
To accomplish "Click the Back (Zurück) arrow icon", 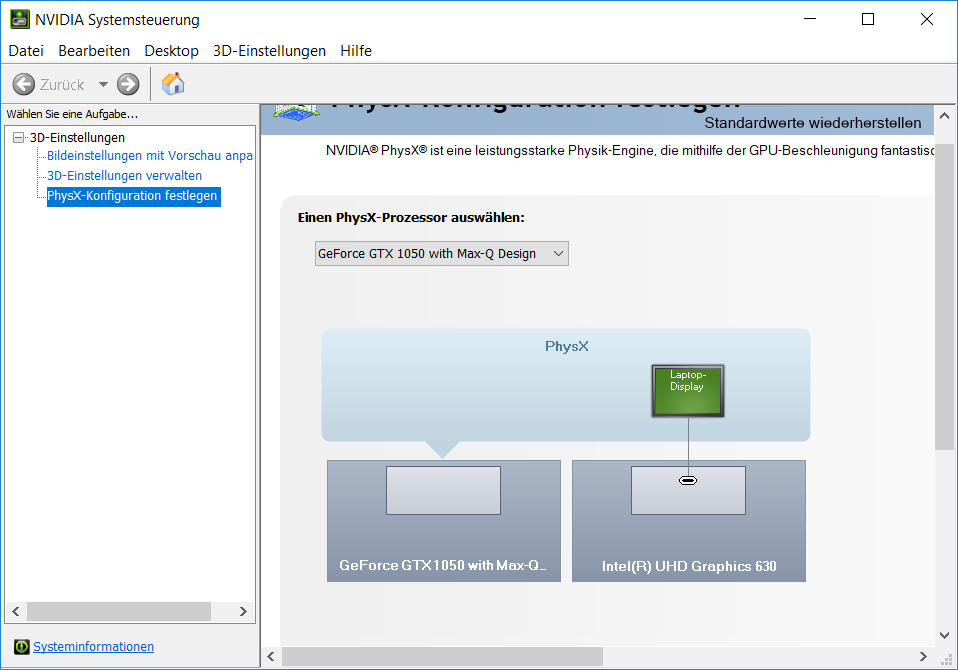I will click(24, 84).
